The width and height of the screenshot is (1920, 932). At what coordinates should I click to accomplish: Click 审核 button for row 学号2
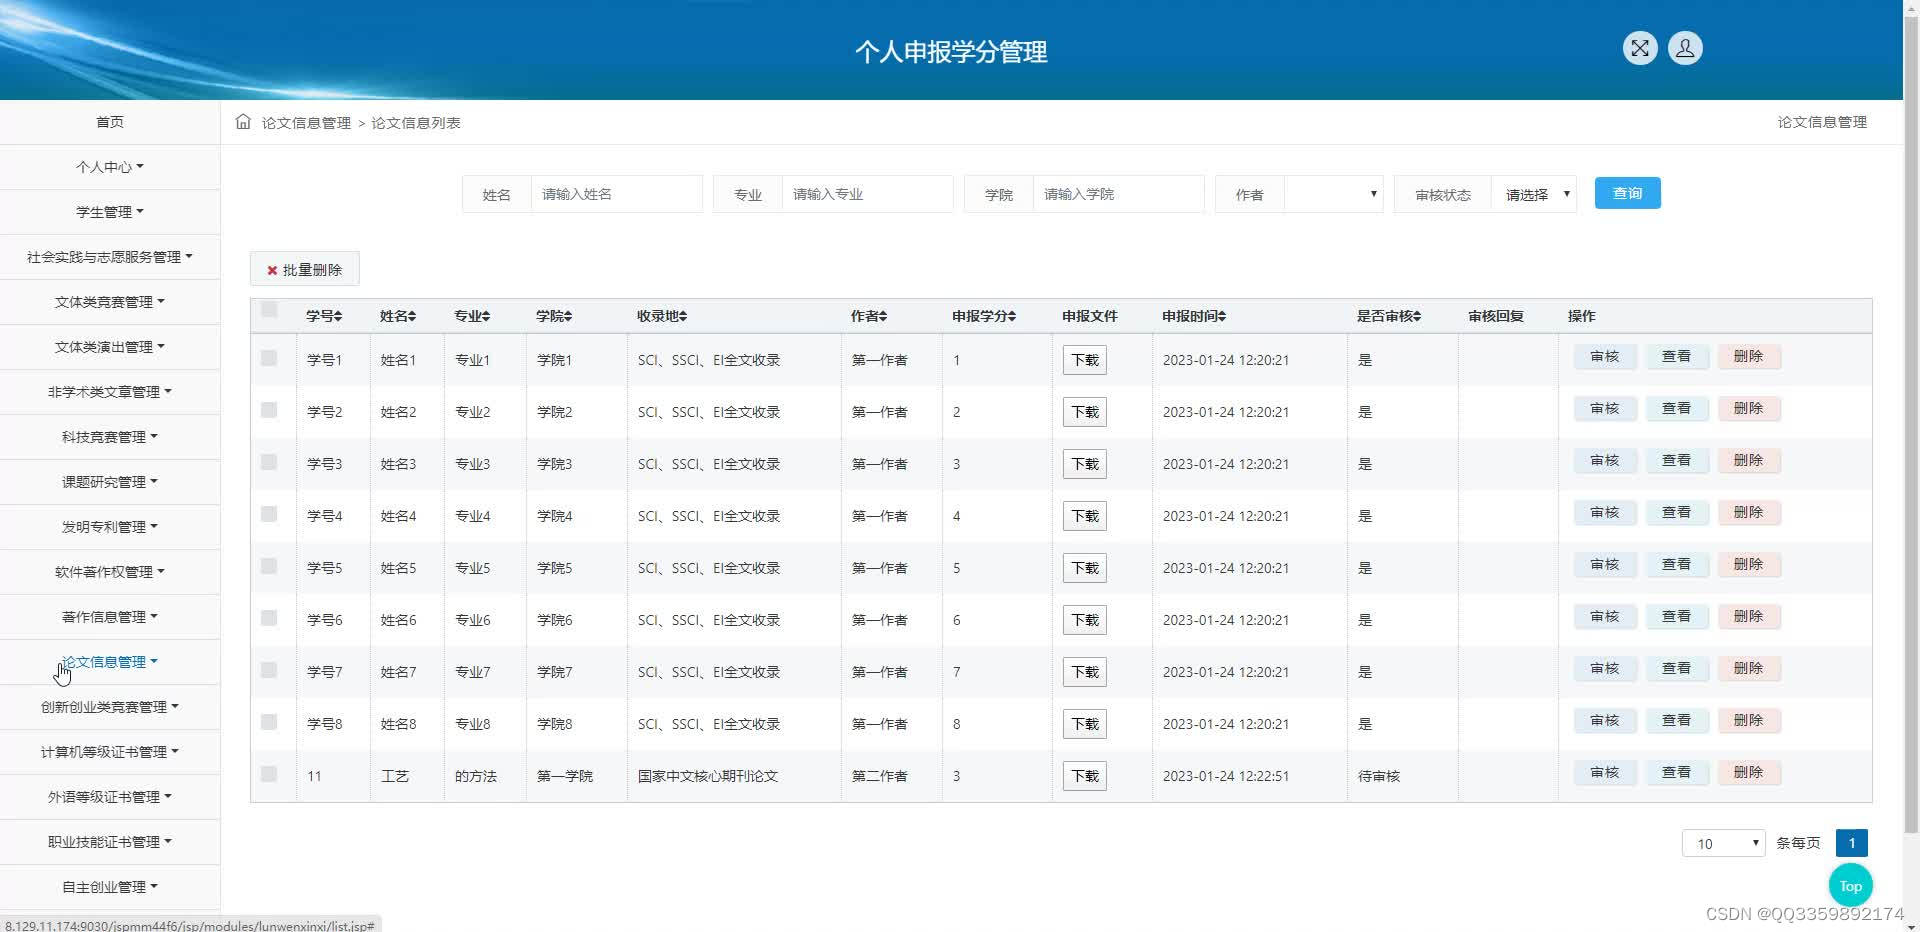point(1605,408)
